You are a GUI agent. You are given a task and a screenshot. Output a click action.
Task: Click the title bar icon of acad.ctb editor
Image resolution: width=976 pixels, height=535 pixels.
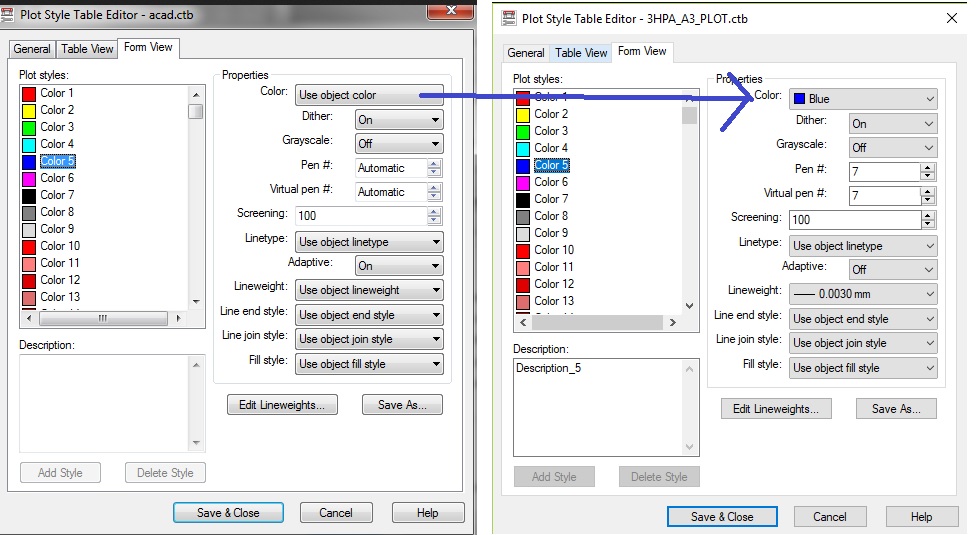pyautogui.click(x=7, y=14)
